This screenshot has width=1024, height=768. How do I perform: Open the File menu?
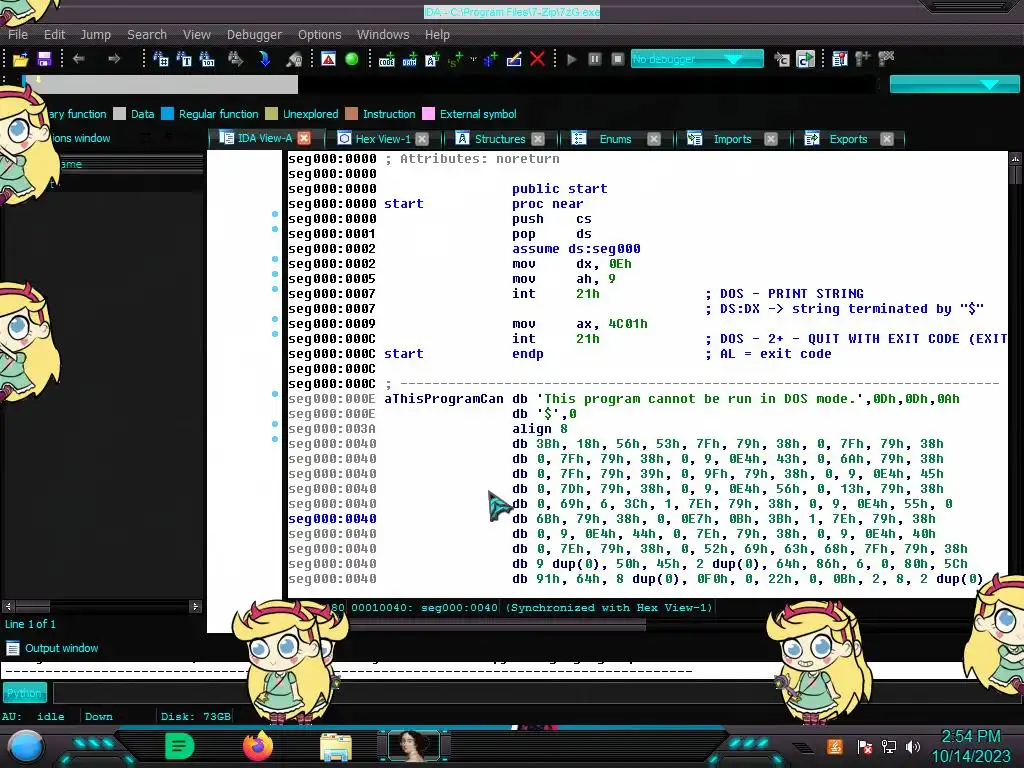(x=18, y=35)
